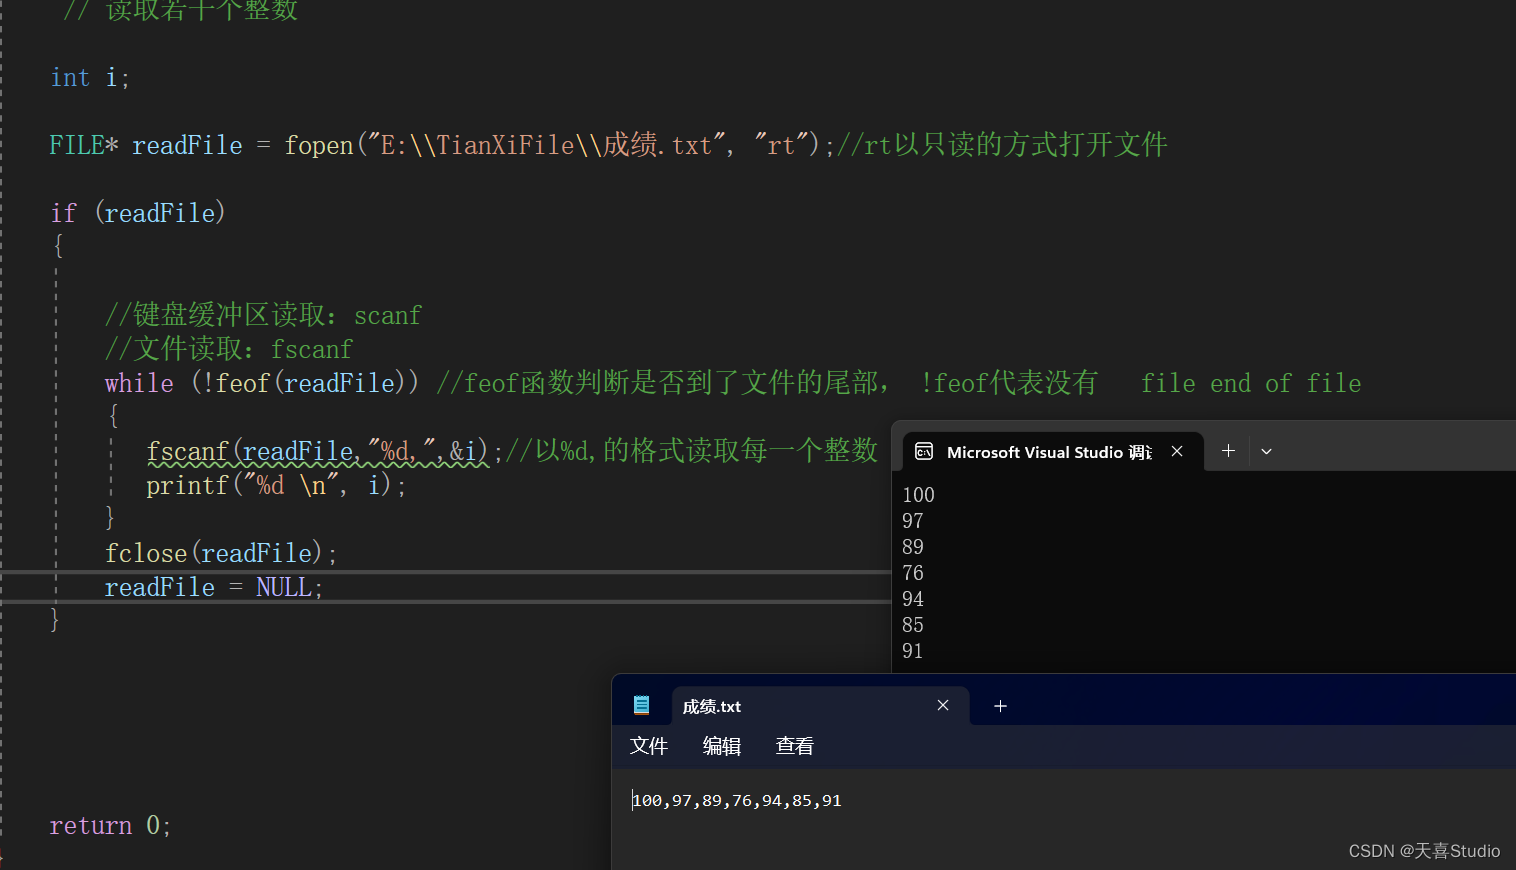Click the comment '//键盘缓冲区读取: scanf'
The image size is (1516, 870).
click(x=263, y=315)
